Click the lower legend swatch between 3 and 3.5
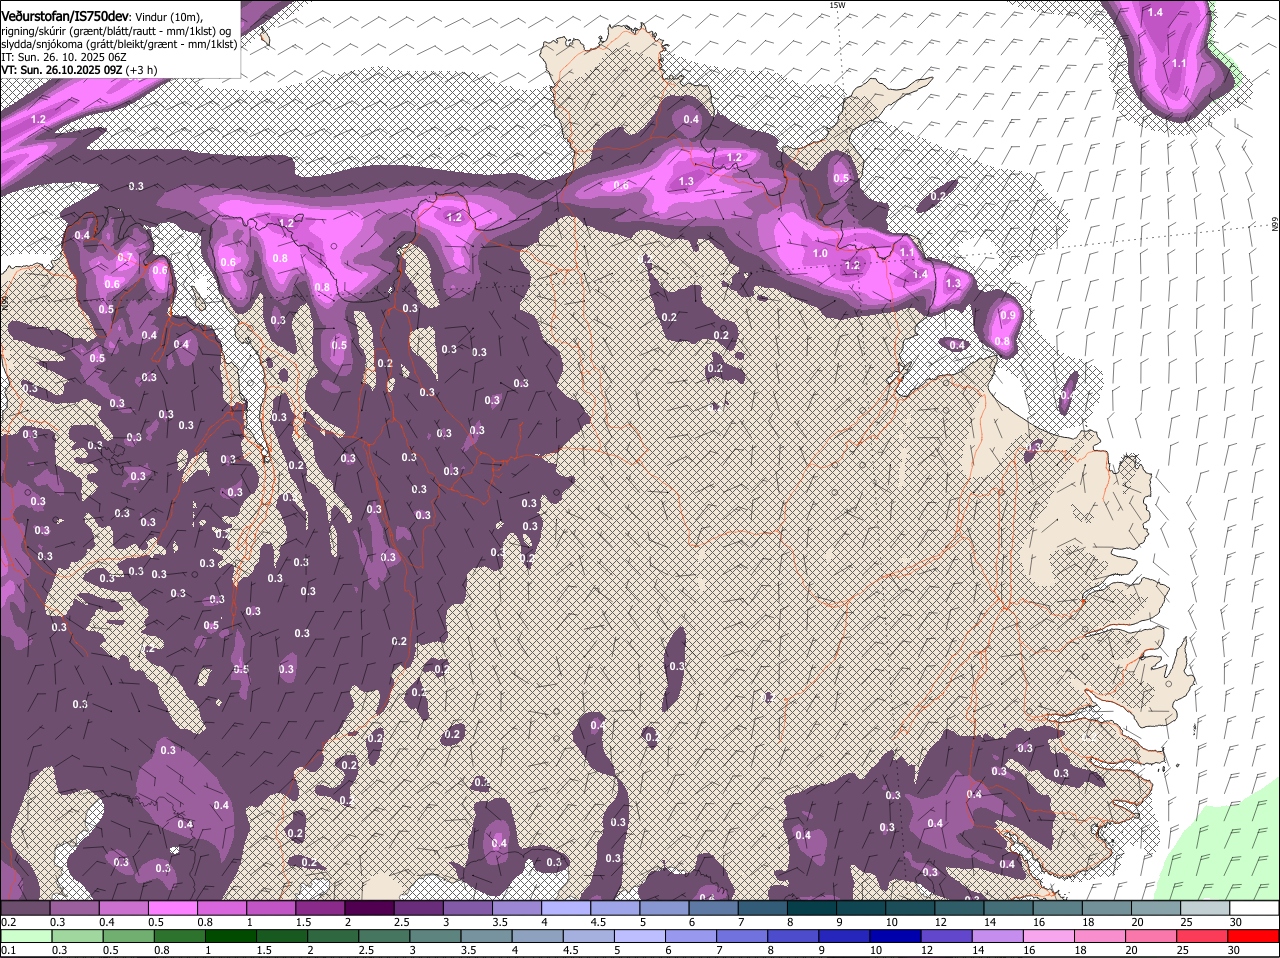The image size is (1280, 958). [434, 936]
